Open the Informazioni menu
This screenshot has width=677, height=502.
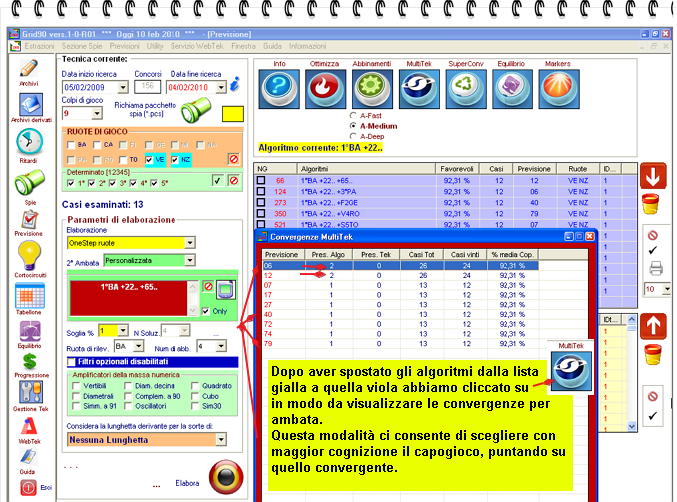307,46
